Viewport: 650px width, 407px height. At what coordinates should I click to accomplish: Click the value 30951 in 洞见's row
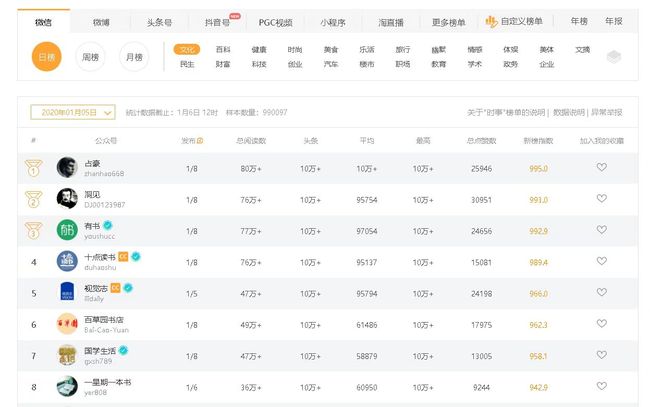tap(481, 200)
